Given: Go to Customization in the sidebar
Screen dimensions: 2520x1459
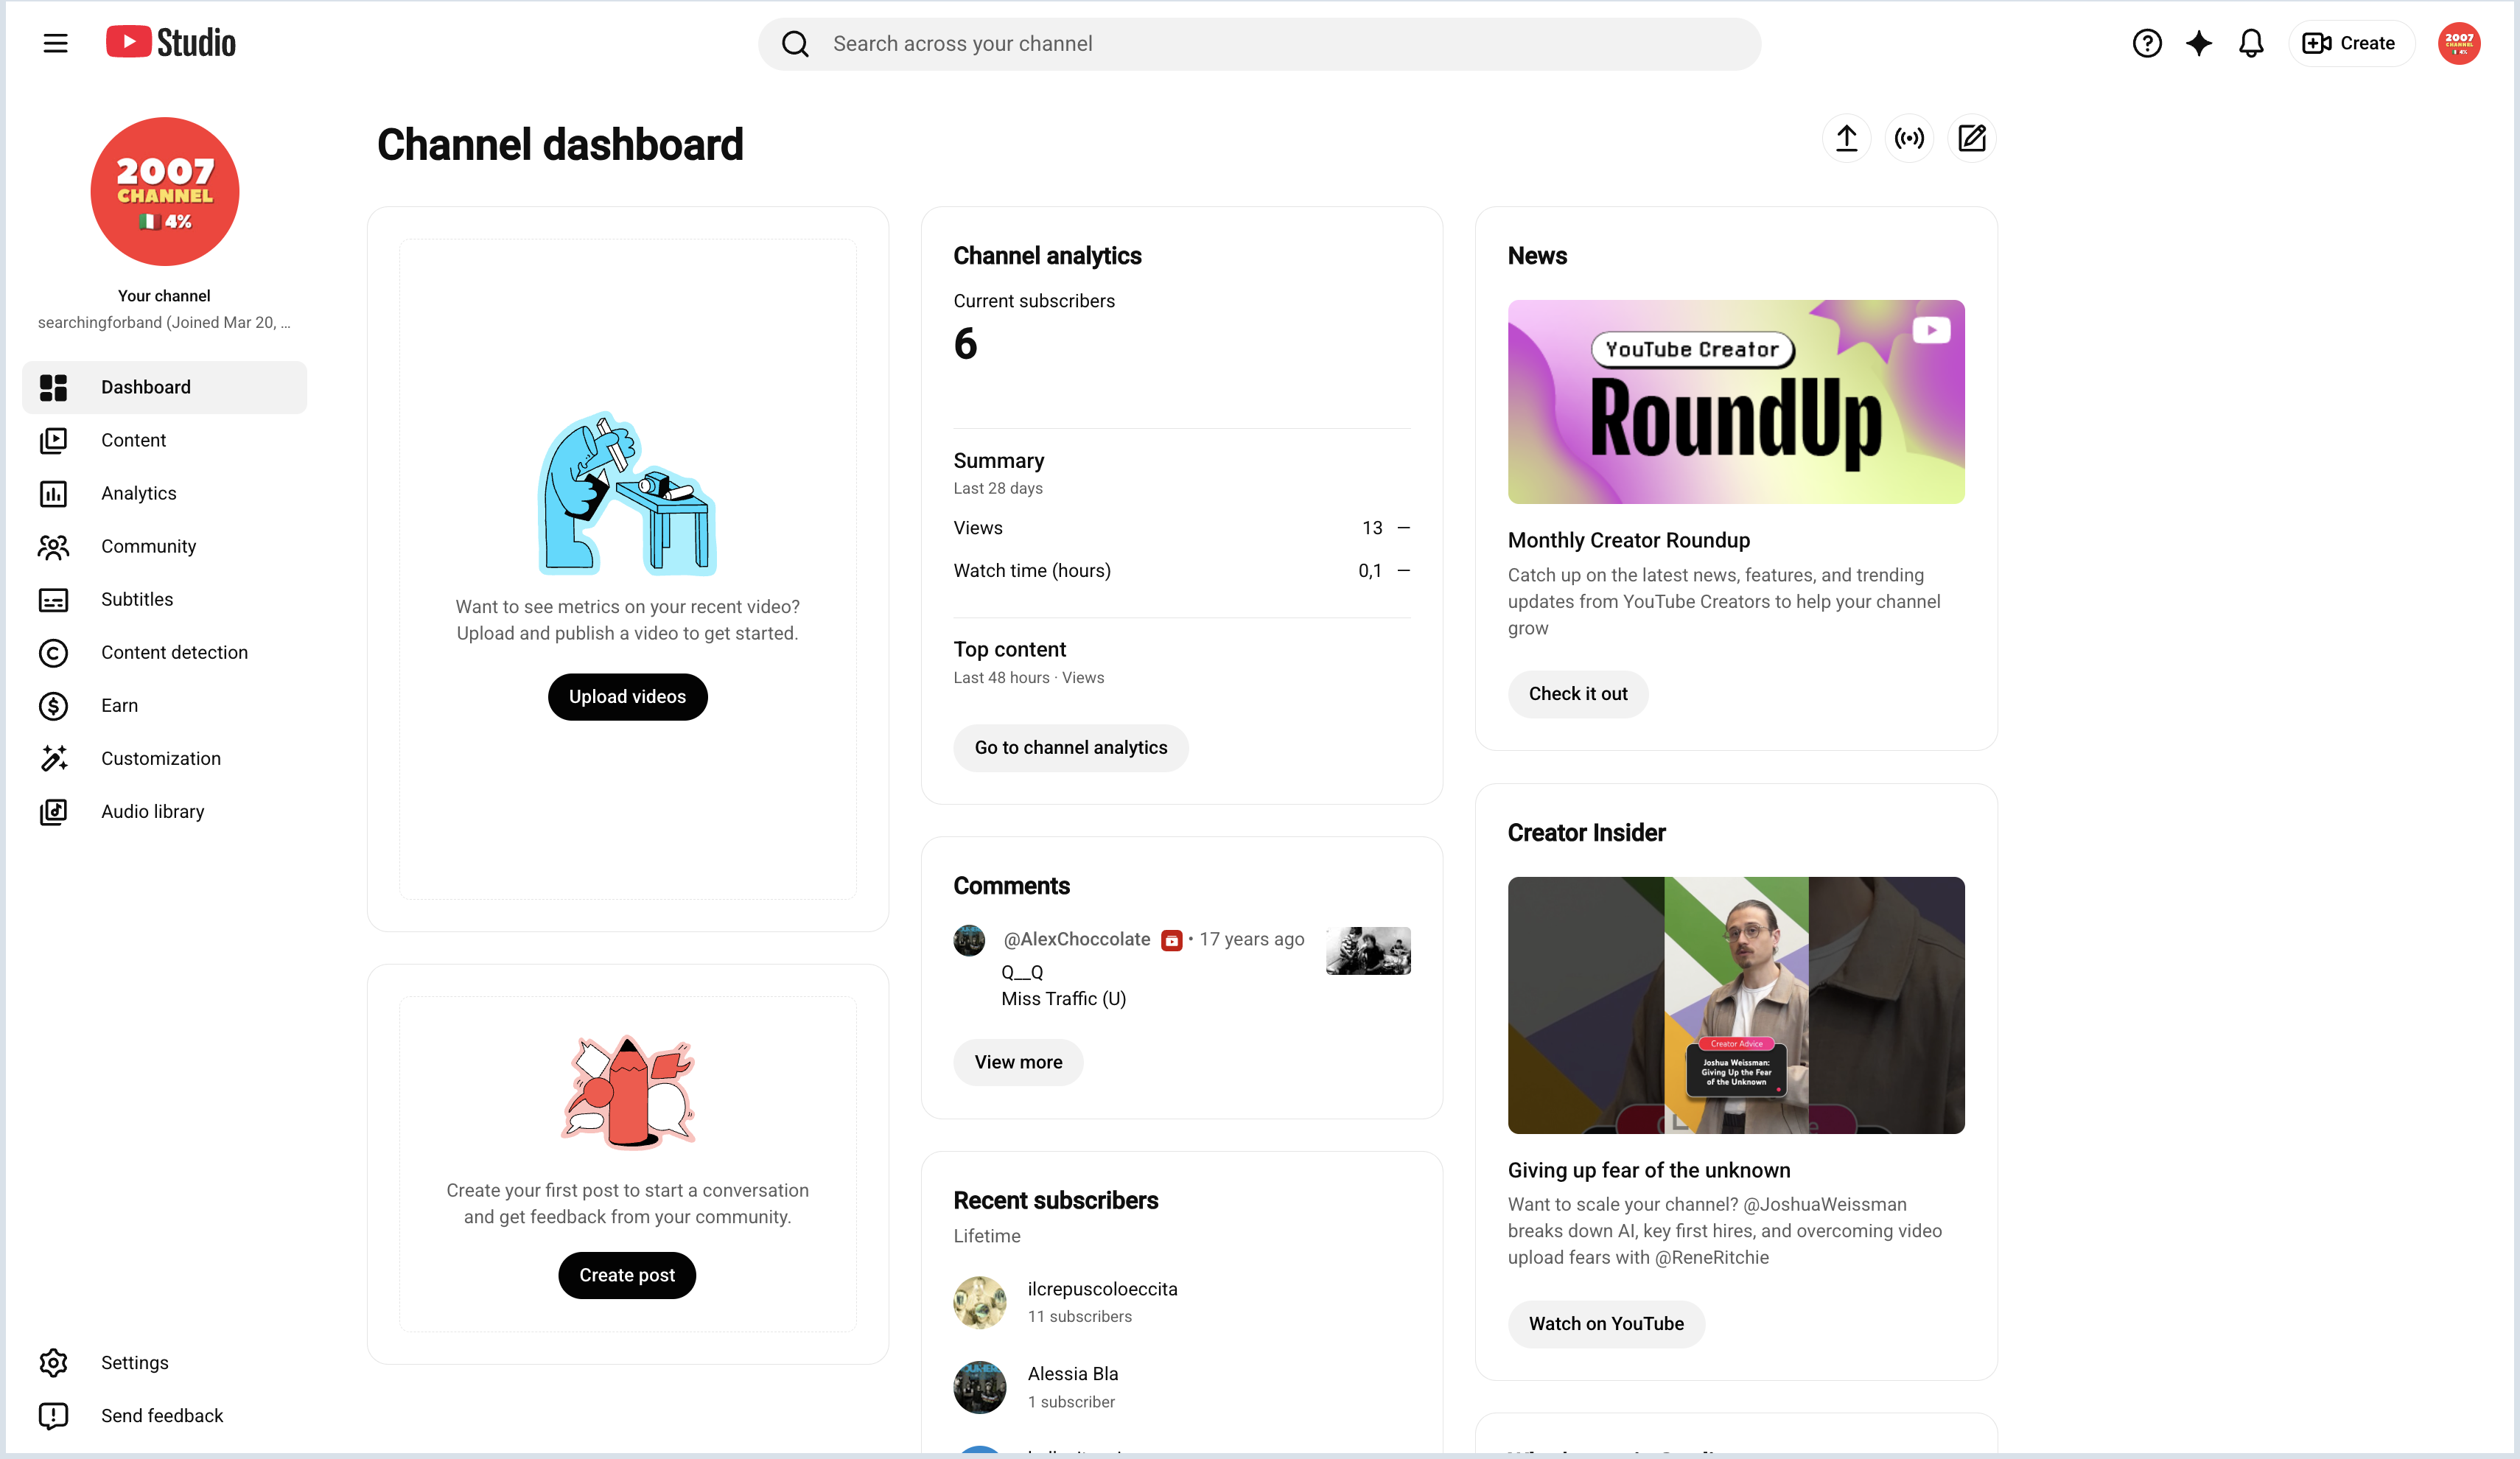Looking at the screenshot, I should click(x=164, y=758).
